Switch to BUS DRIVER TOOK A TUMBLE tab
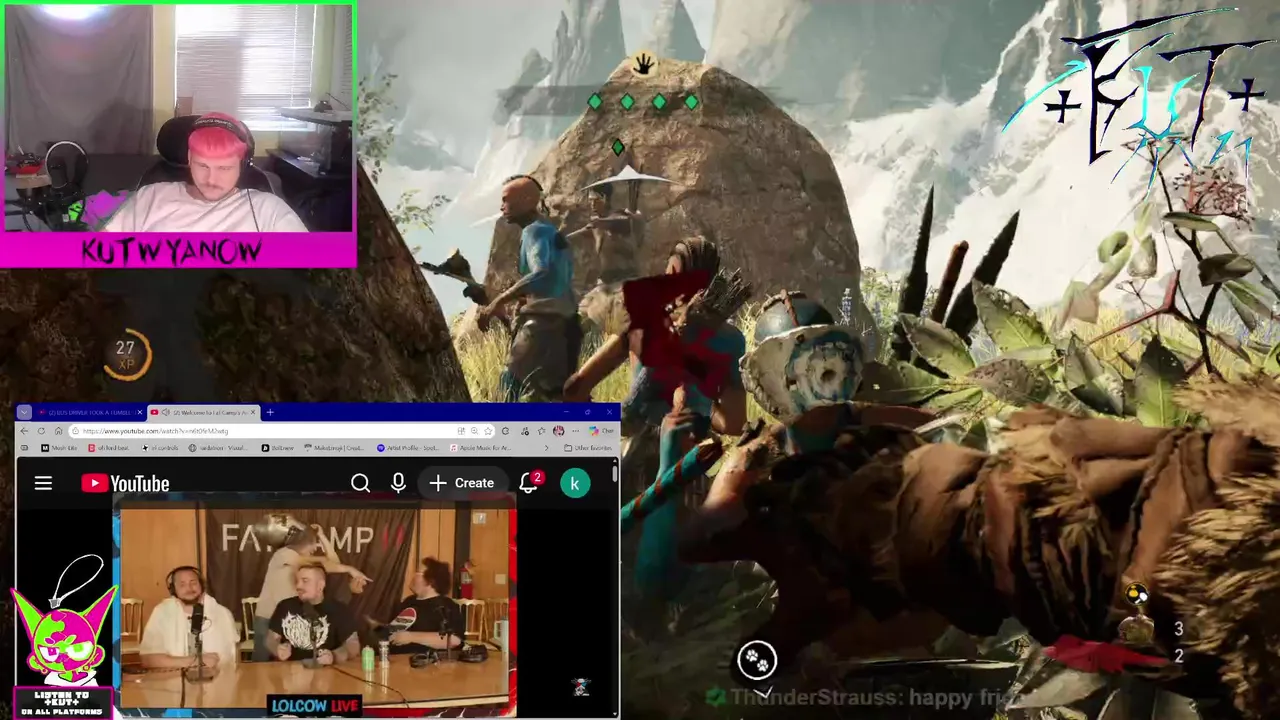The image size is (1280, 720). (x=90, y=412)
